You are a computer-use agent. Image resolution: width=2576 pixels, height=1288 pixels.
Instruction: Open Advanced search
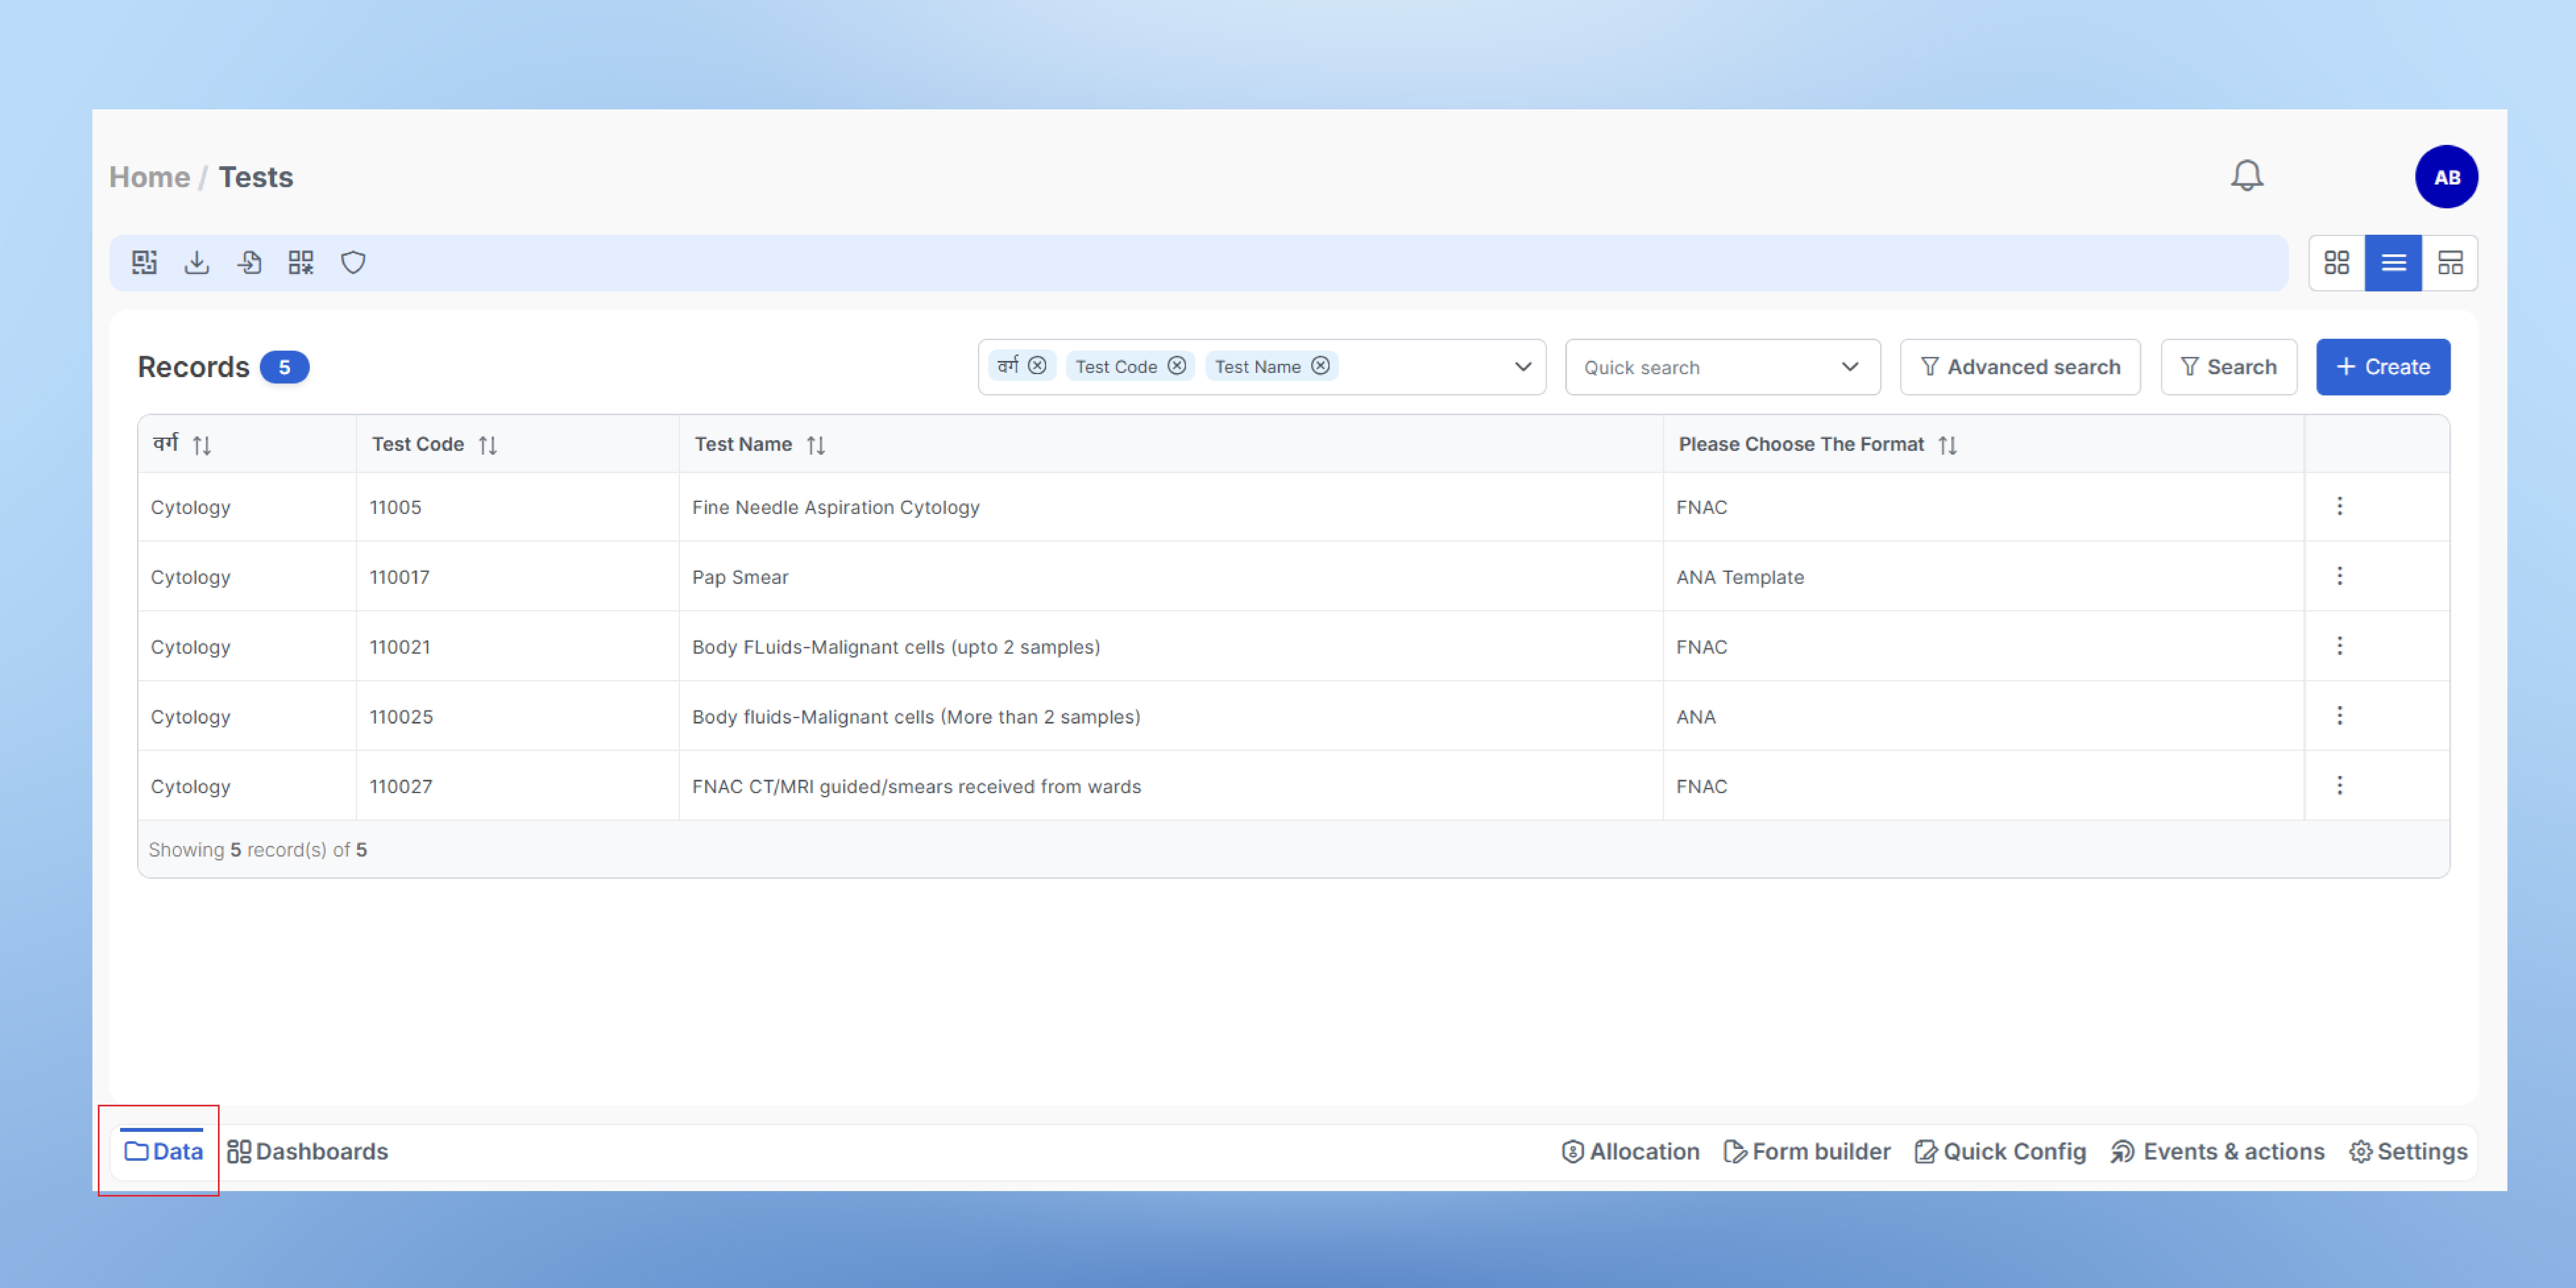click(x=2020, y=367)
